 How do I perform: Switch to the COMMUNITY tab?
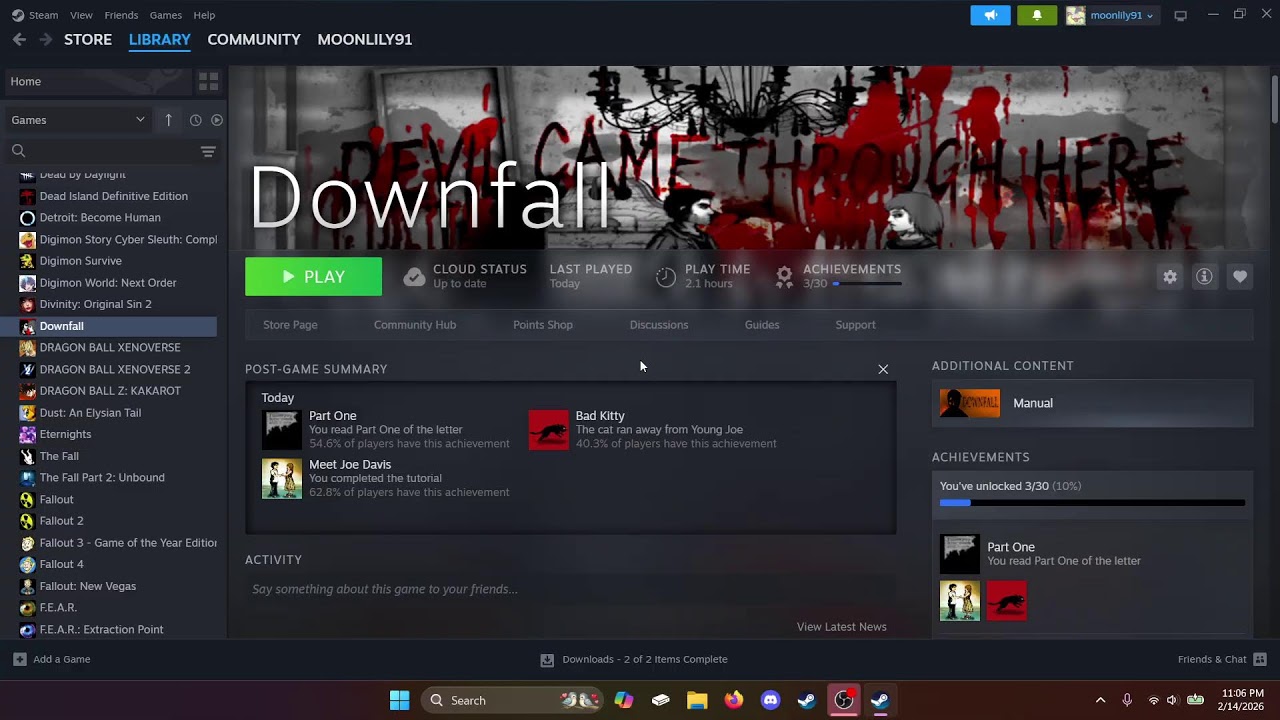point(254,39)
